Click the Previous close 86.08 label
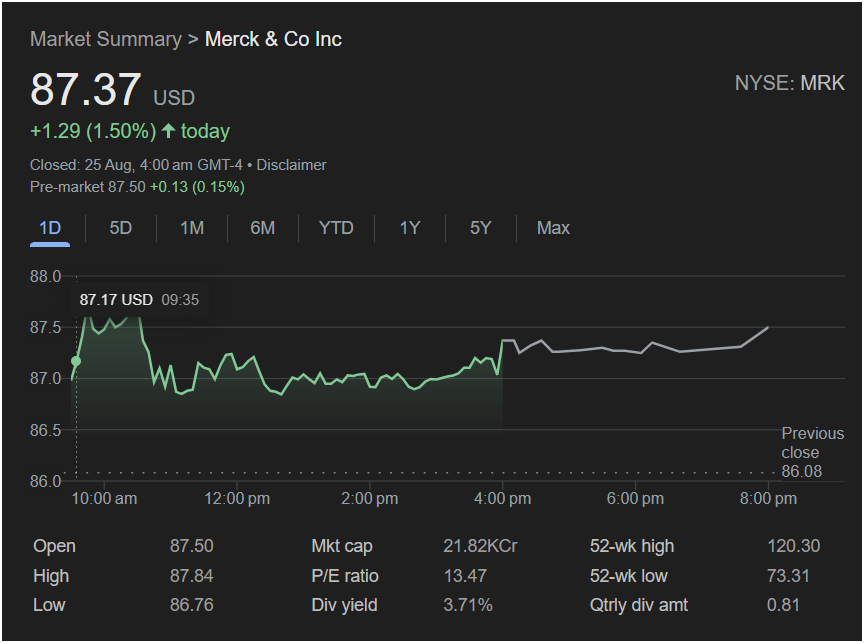The height and width of the screenshot is (643, 864). point(811,452)
